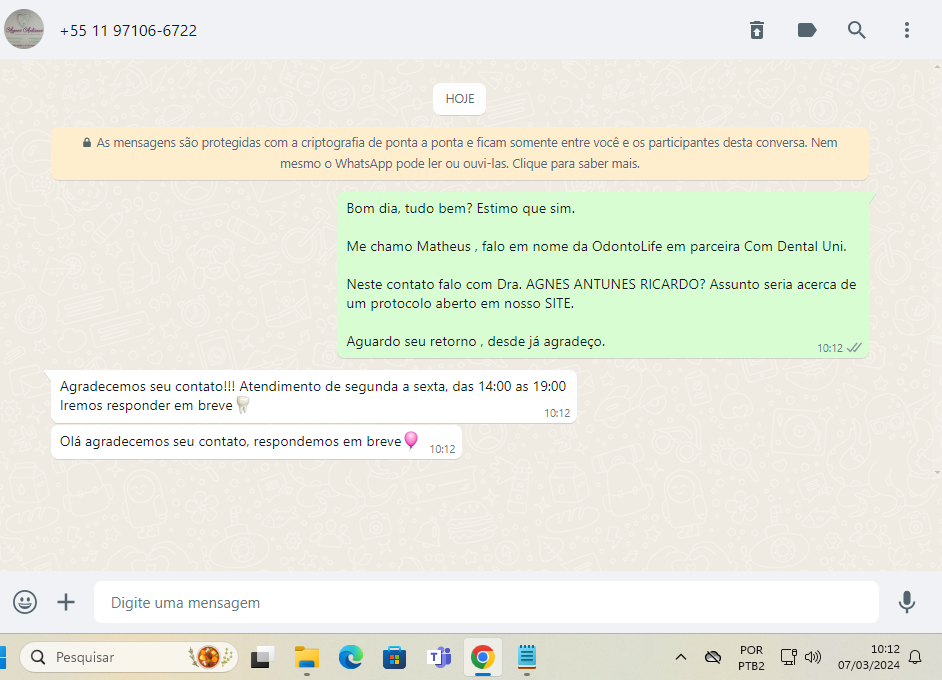The height and width of the screenshot is (680, 942).
Task: Open the volume speaker tray icon
Action: click(x=813, y=657)
